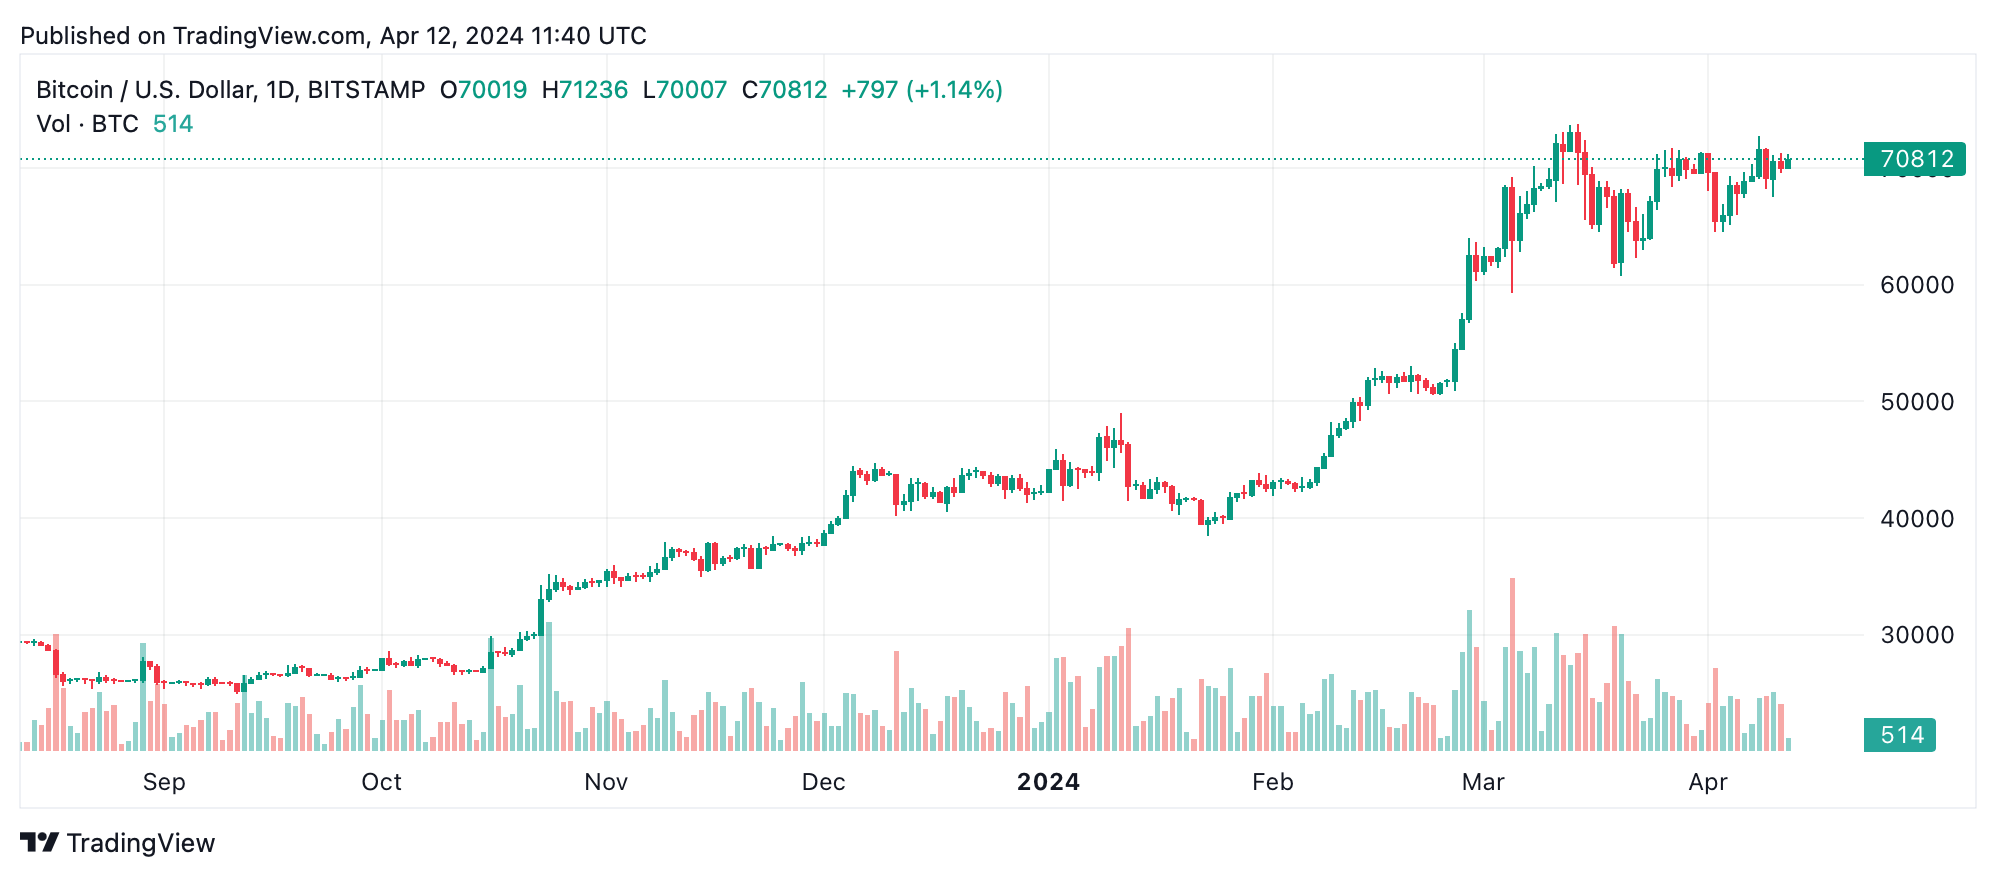Click the Nov label on time axis
Screen dimensions: 1996x878
606,782
